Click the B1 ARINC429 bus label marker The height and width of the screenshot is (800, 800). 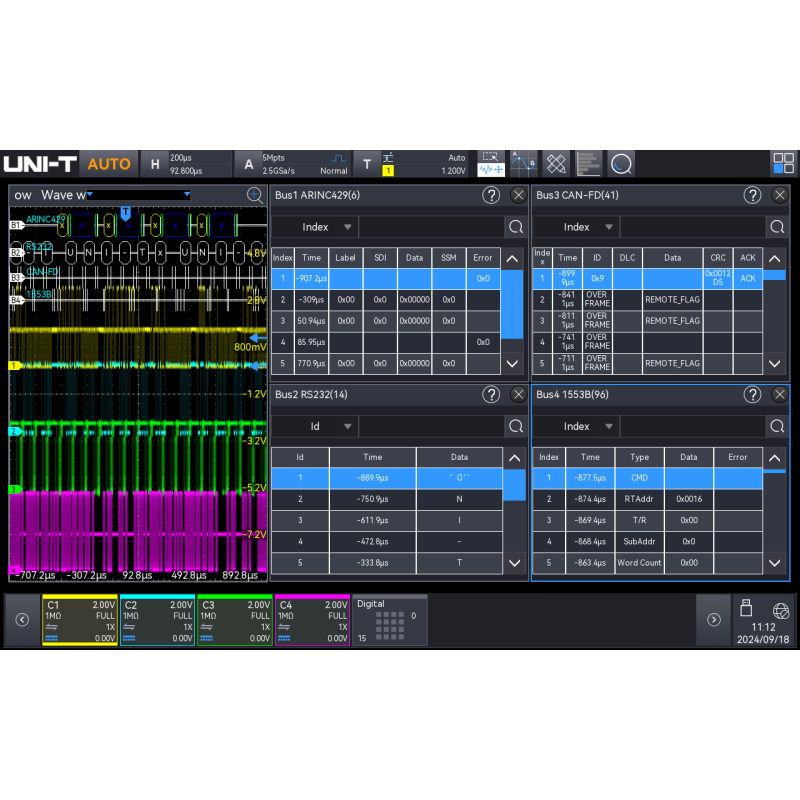(x=16, y=225)
